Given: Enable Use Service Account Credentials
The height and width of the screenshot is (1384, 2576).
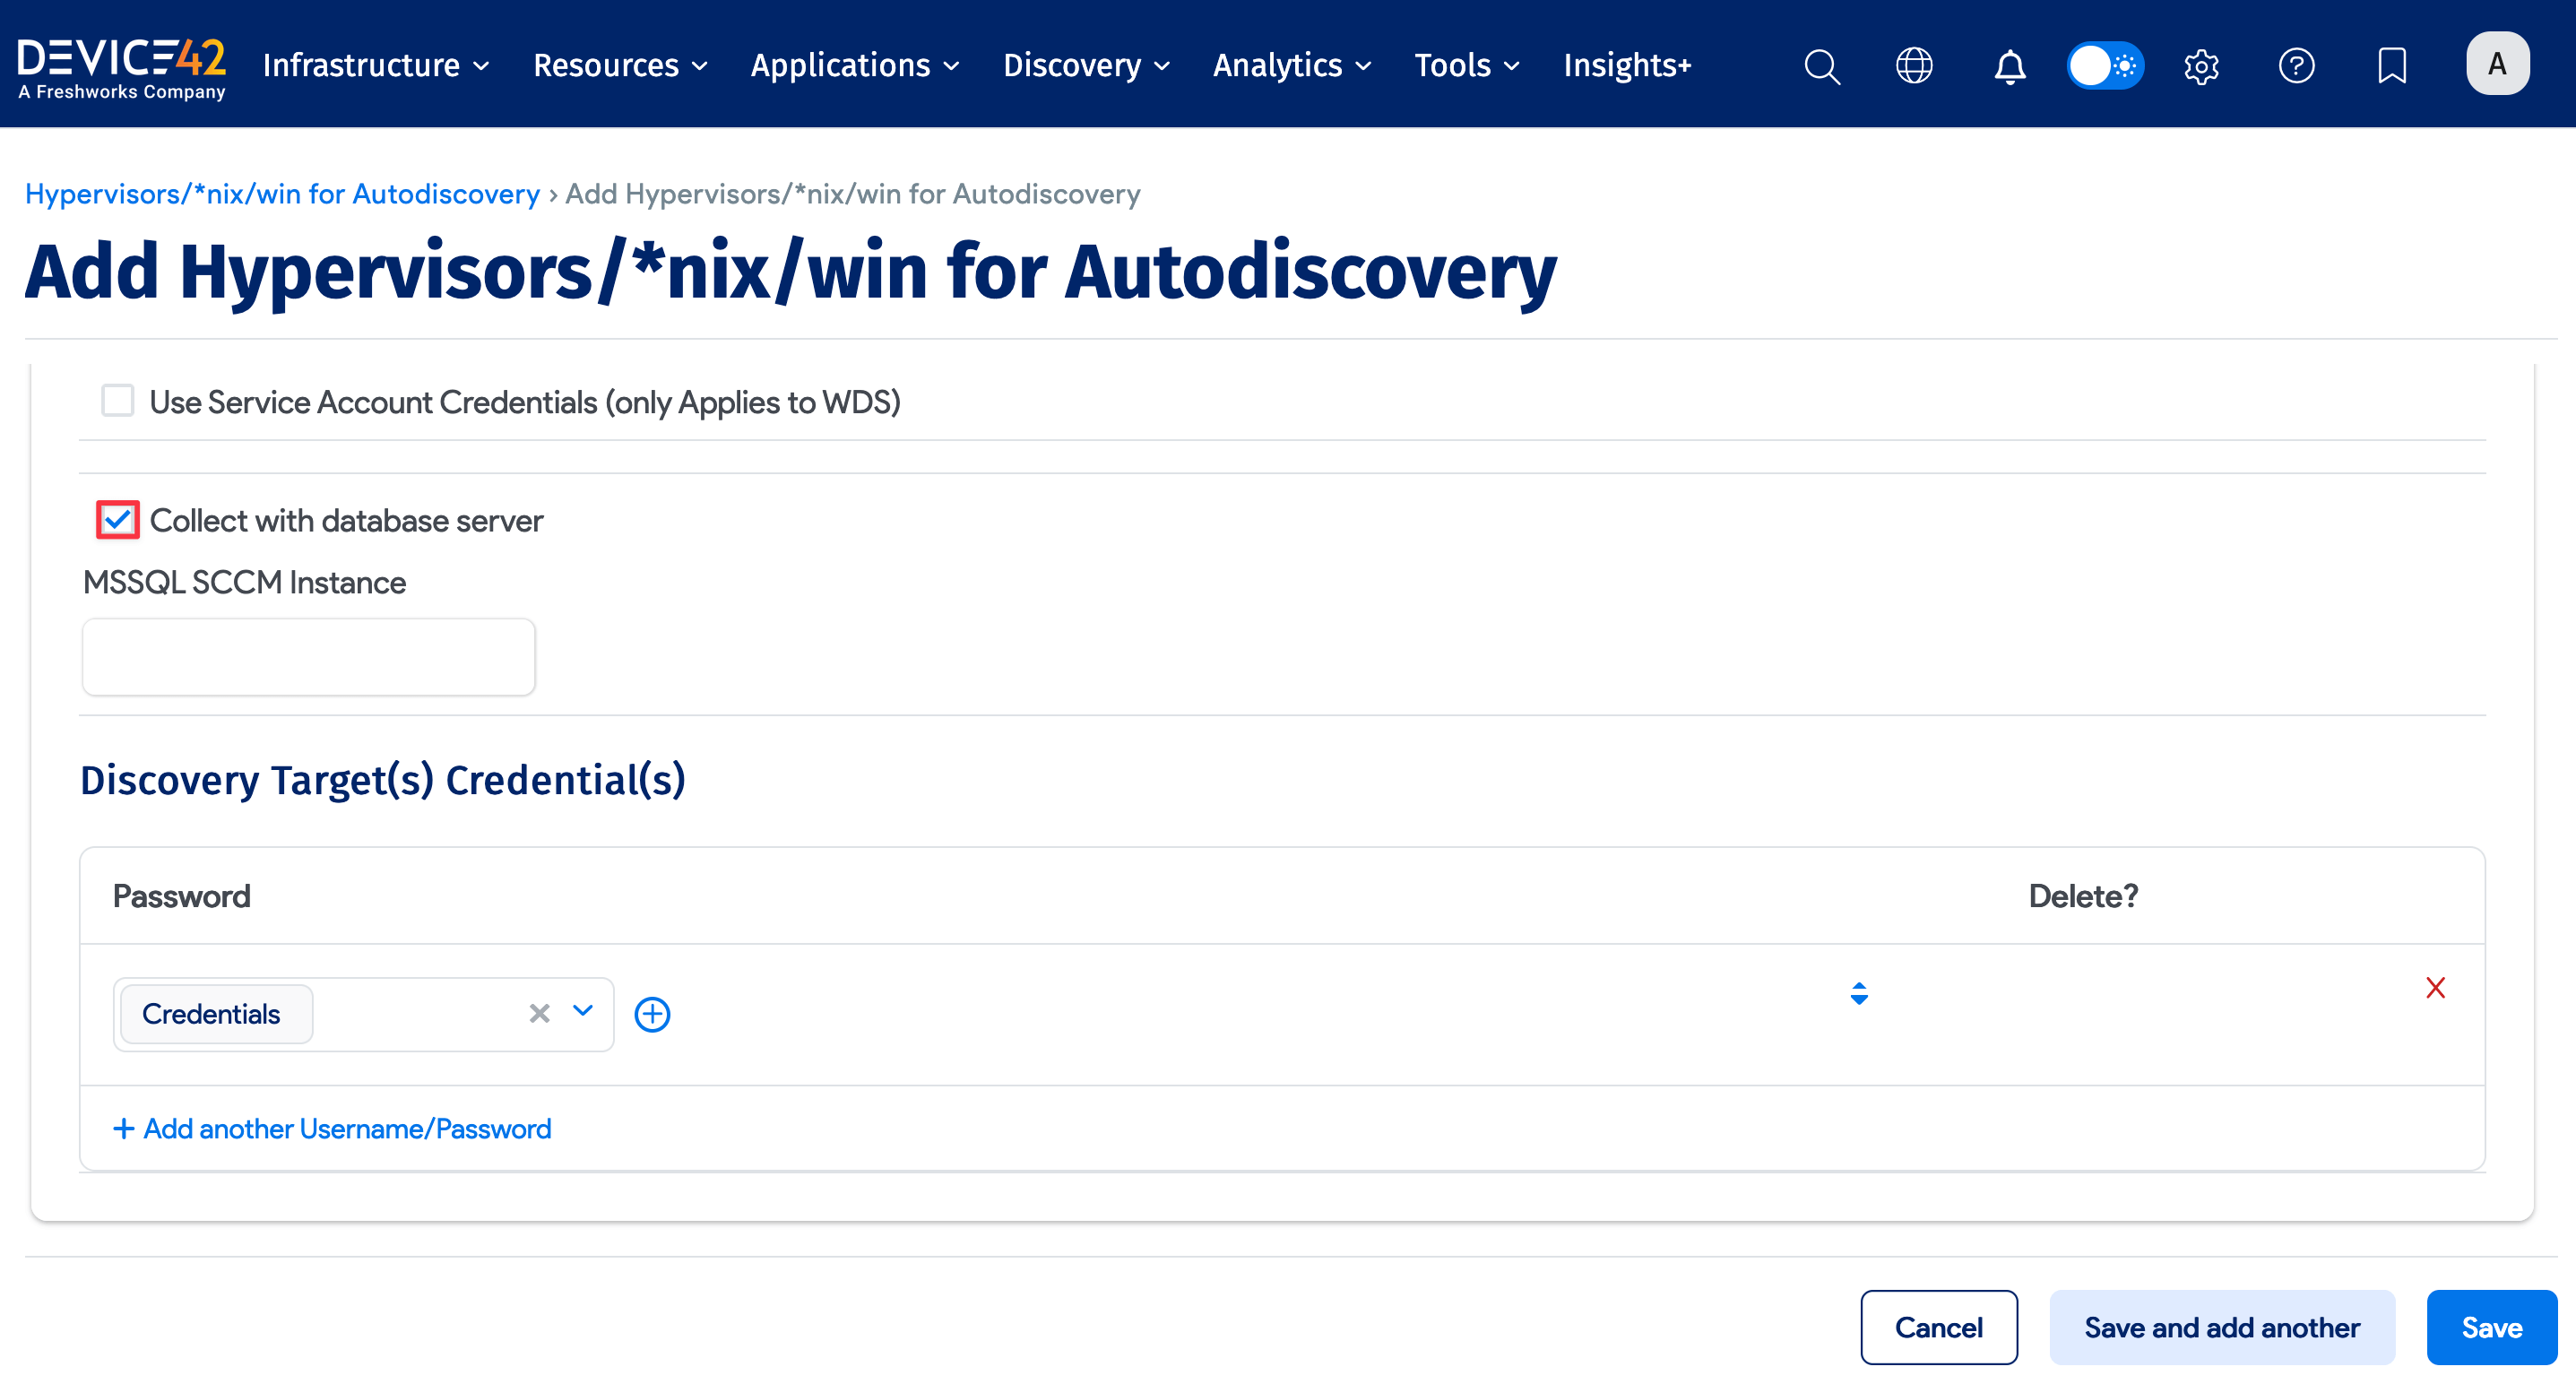Looking at the screenshot, I should pyautogui.click(x=117, y=400).
